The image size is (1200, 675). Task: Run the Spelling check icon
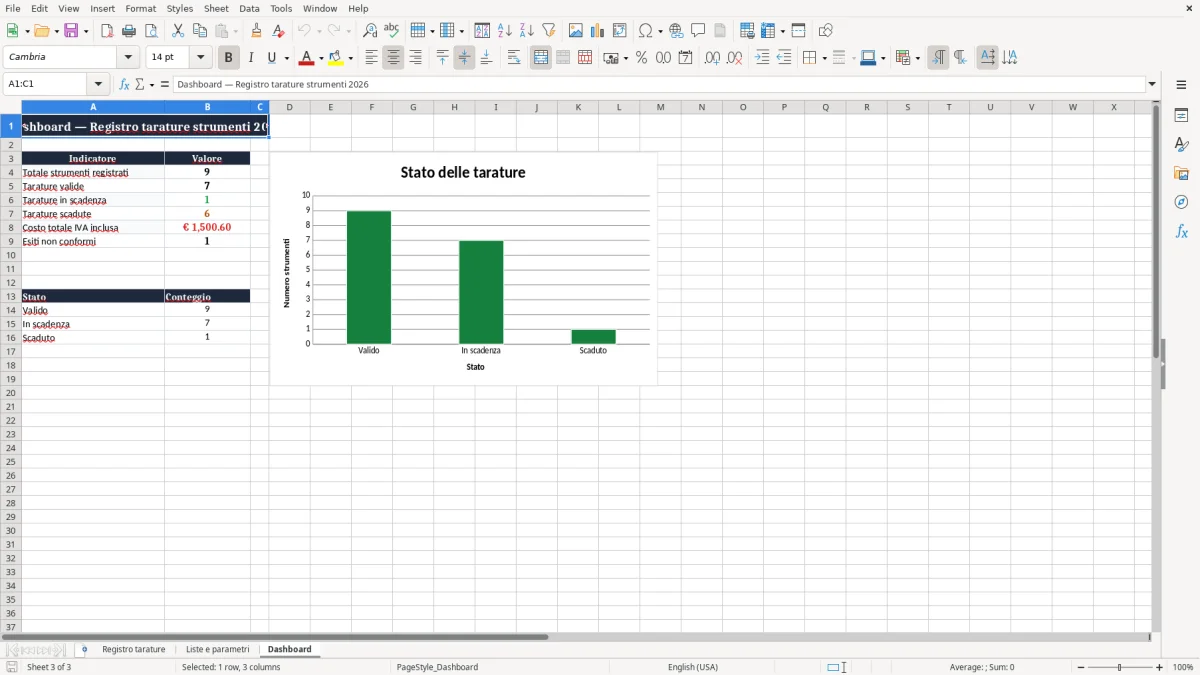[x=392, y=31]
